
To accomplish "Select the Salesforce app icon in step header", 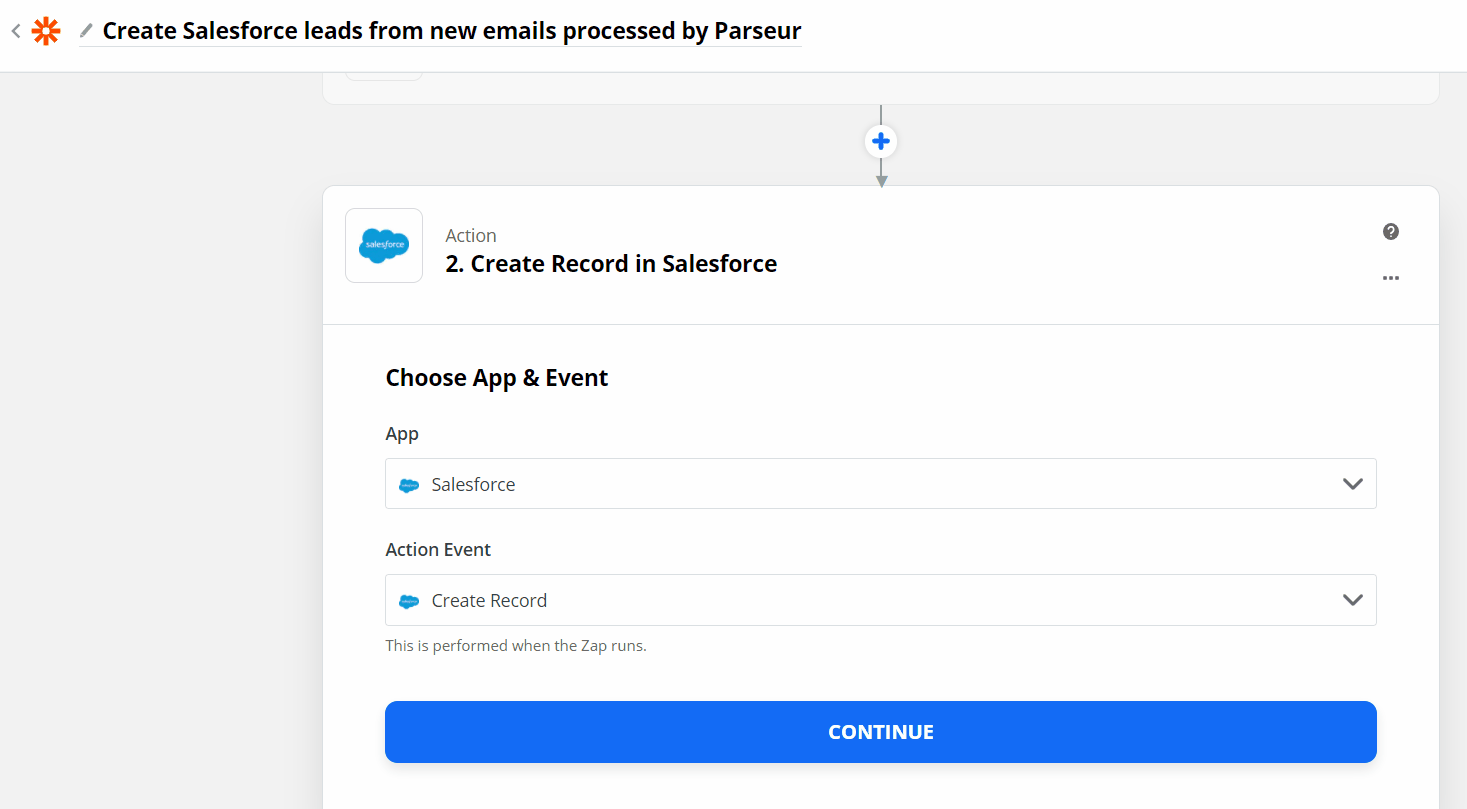I will [384, 245].
